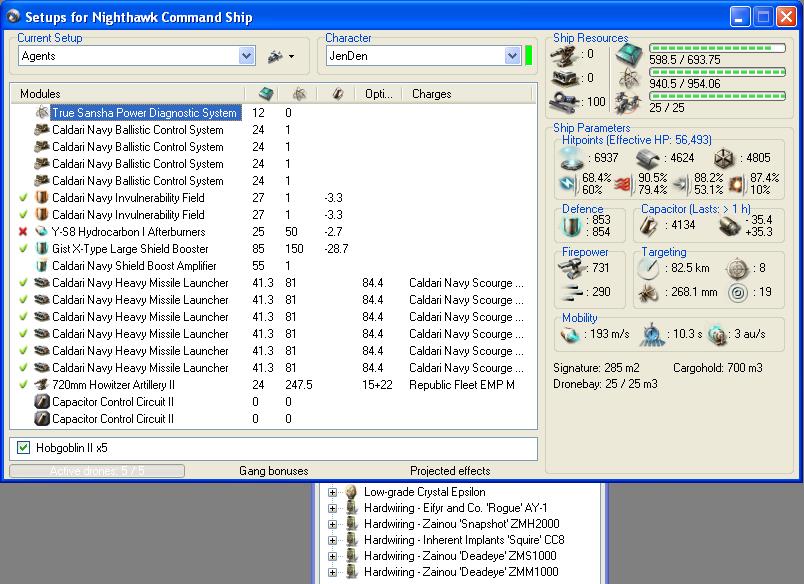Open Projected effects
The height and width of the screenshot is (584, 804).
click(x=450, y=471)
